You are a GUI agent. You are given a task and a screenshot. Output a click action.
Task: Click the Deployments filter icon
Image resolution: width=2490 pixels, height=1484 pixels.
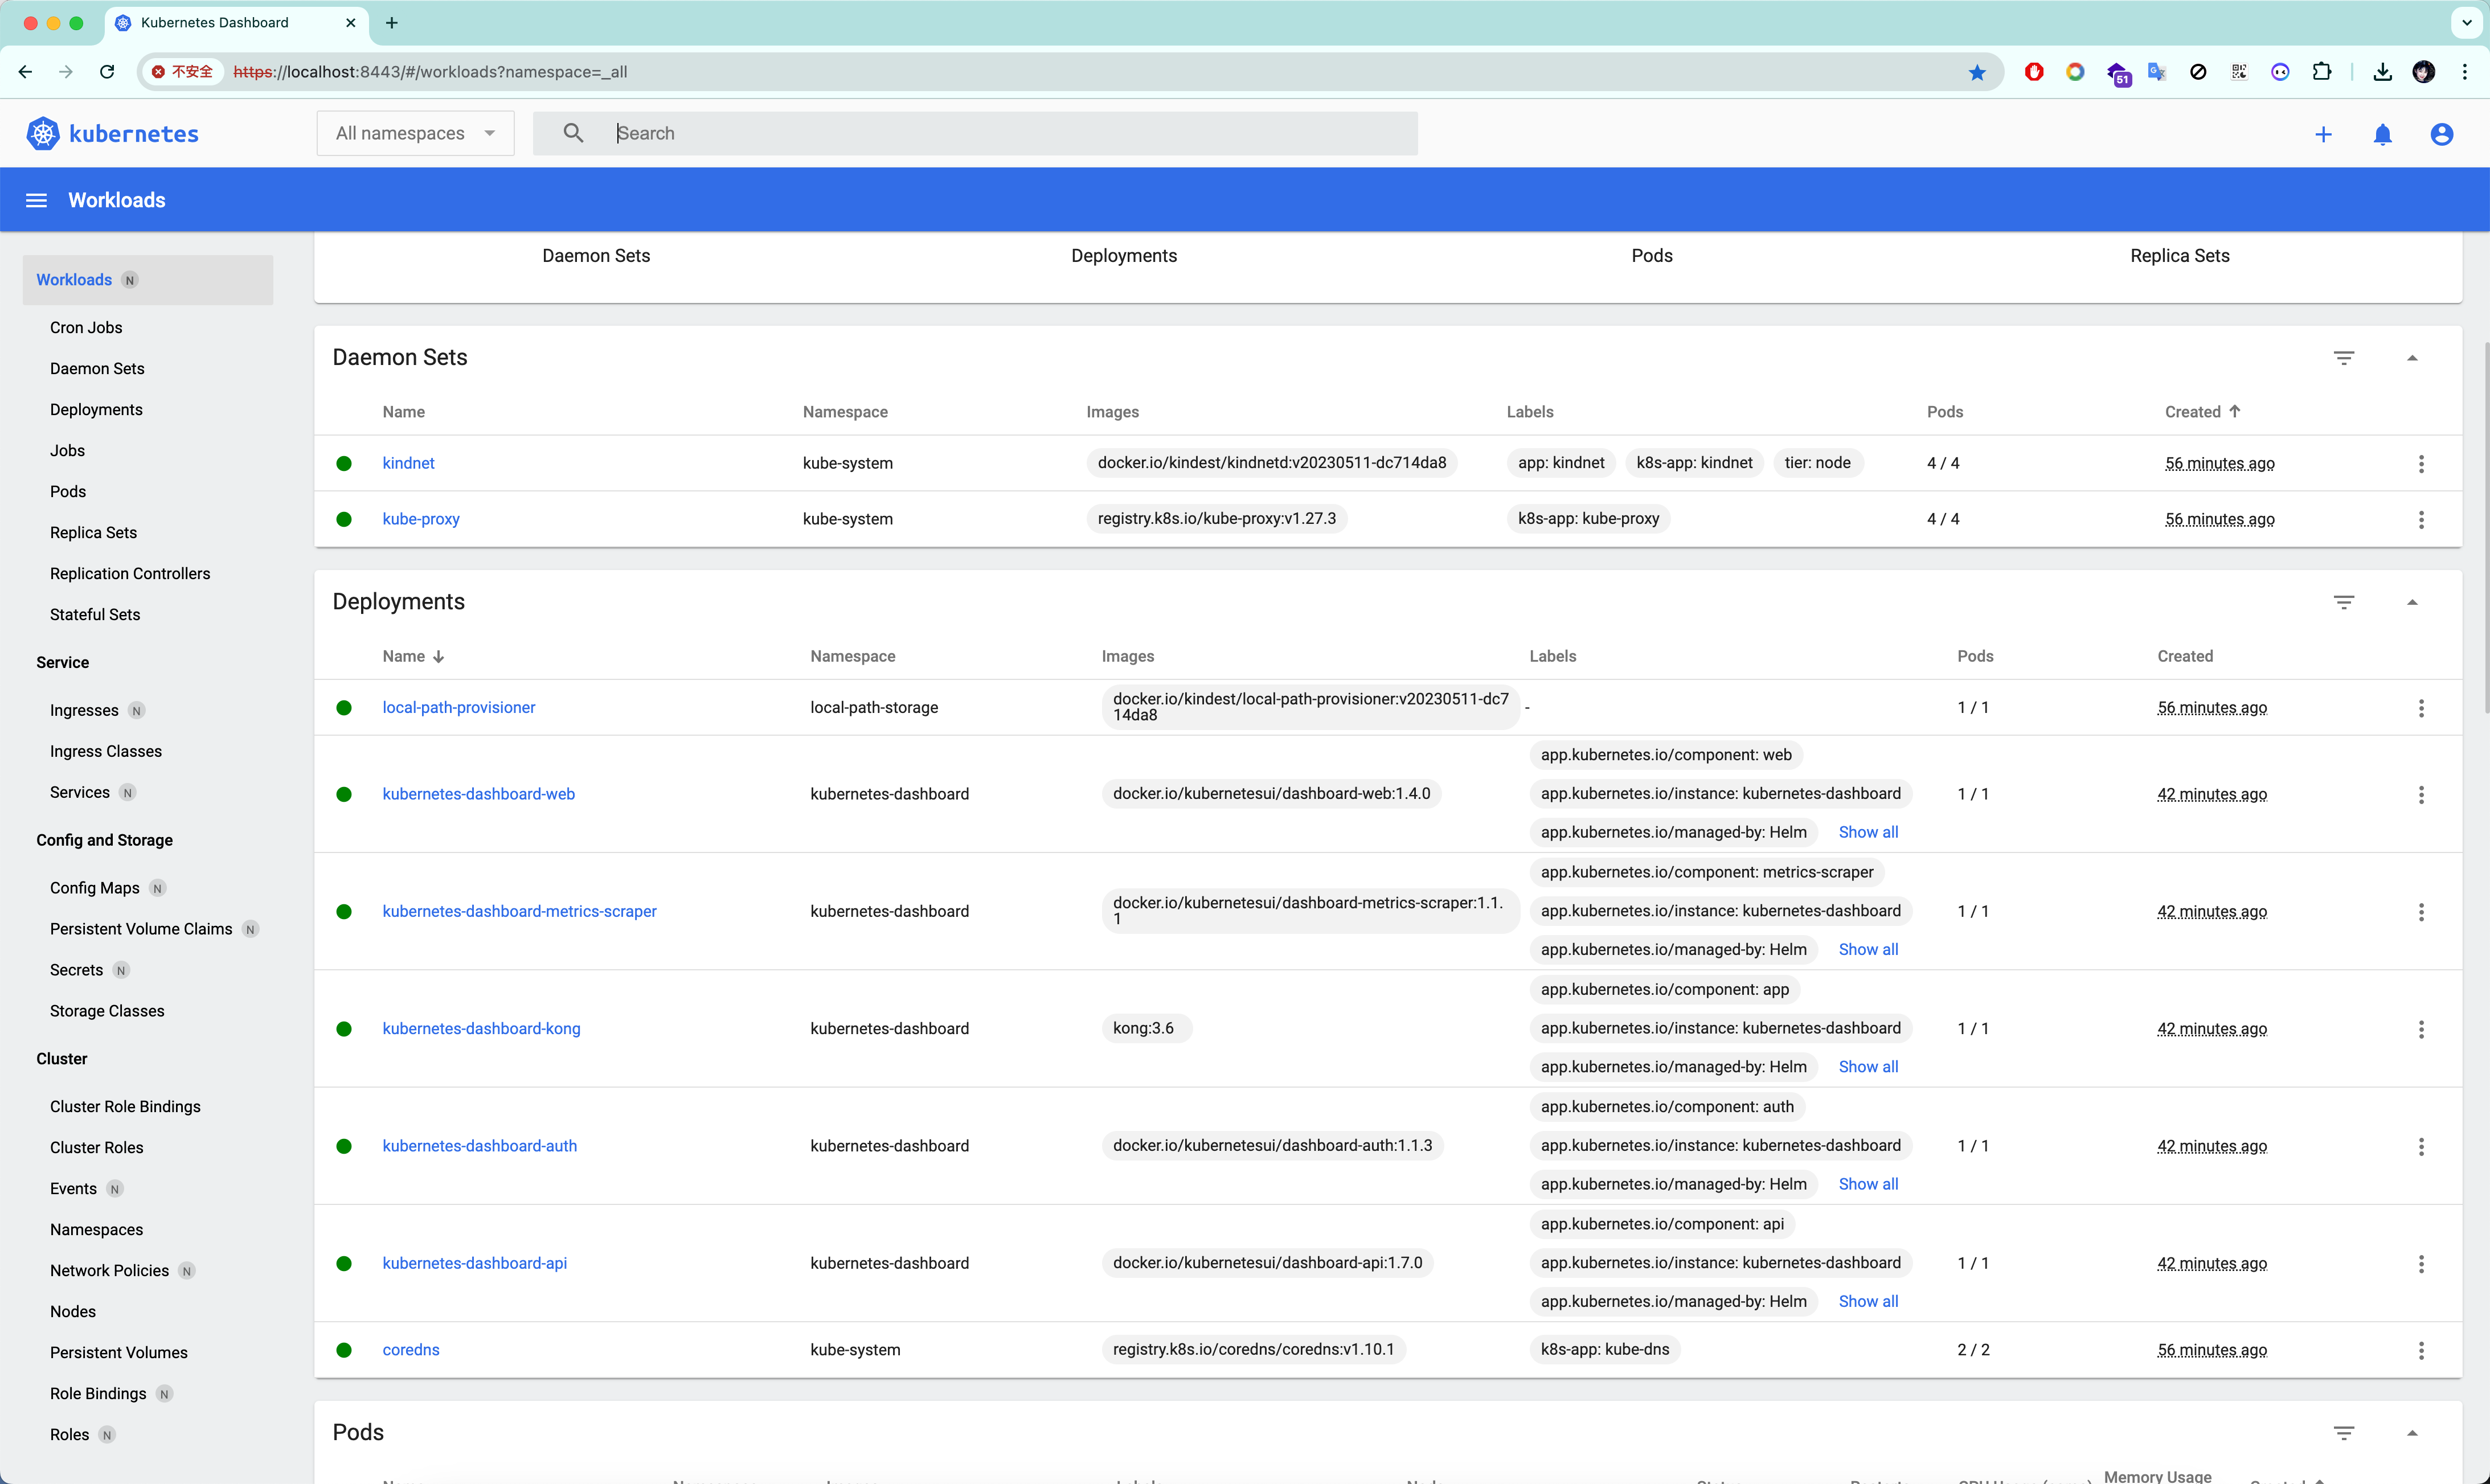tap(2343, 602)
